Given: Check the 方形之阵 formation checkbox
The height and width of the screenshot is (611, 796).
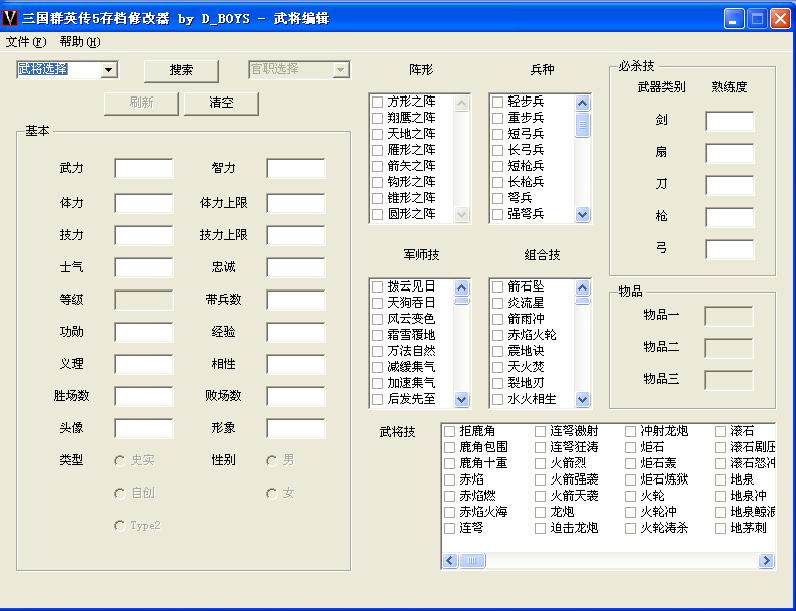Looking at the screenshot, I should (378, 102).
